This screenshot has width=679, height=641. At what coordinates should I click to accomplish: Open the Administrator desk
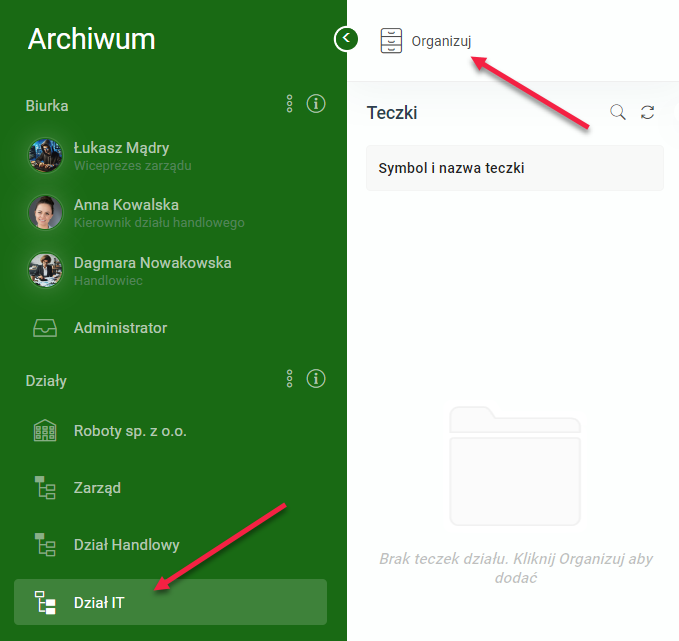pos(170,328)
